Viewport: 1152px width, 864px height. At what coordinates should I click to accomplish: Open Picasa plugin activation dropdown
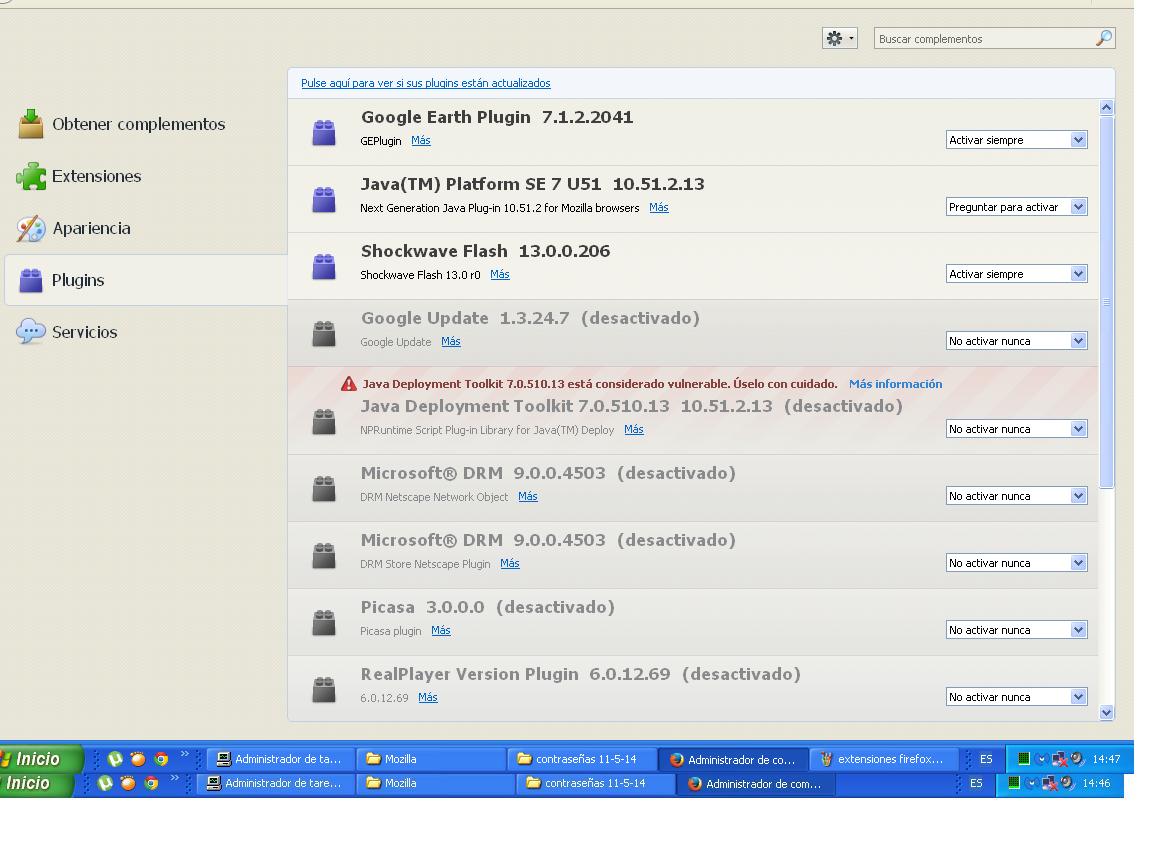coord(1016,630)
